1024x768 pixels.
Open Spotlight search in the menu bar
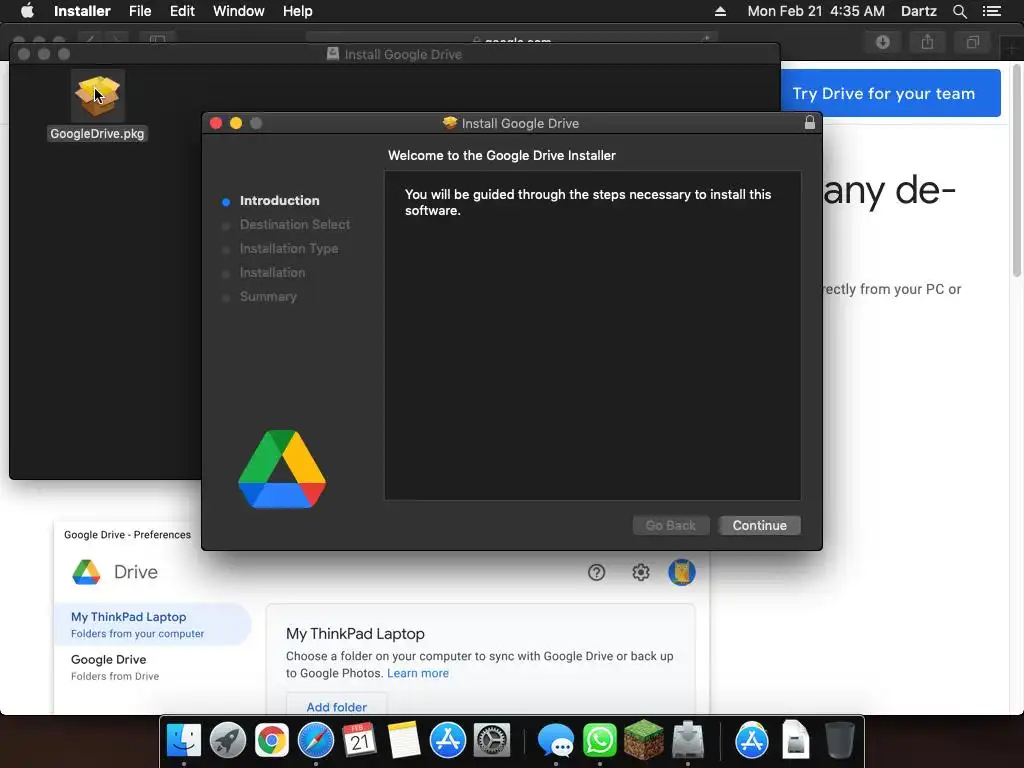[x=959, y=11]
